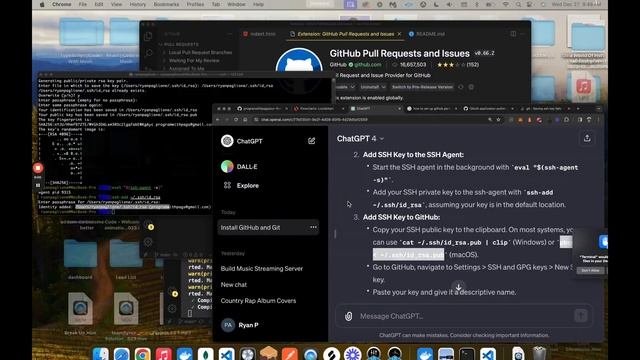Image resolution: width=640 pixels, height=360 pixels.
Task: Open the Chrome menu in the menu bar
Action: tap(62, 4)
